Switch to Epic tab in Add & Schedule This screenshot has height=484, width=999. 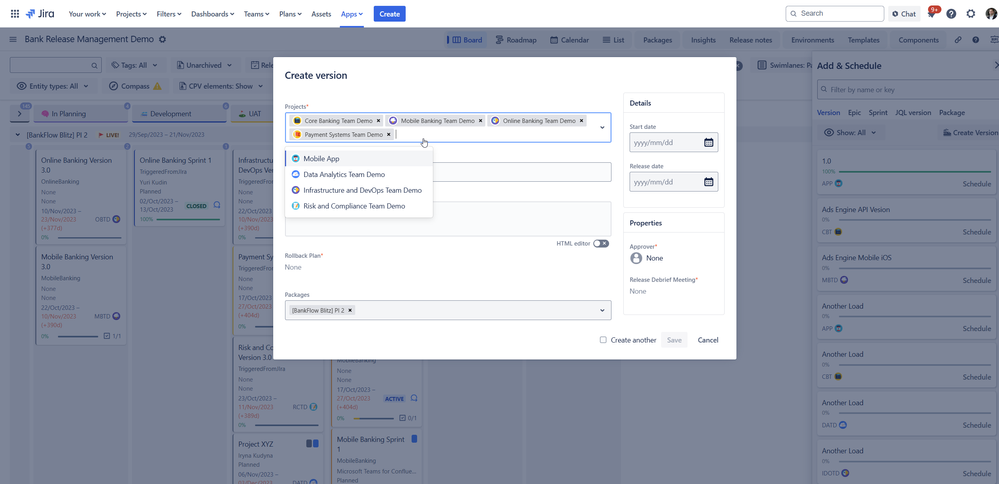coord(854,113)
